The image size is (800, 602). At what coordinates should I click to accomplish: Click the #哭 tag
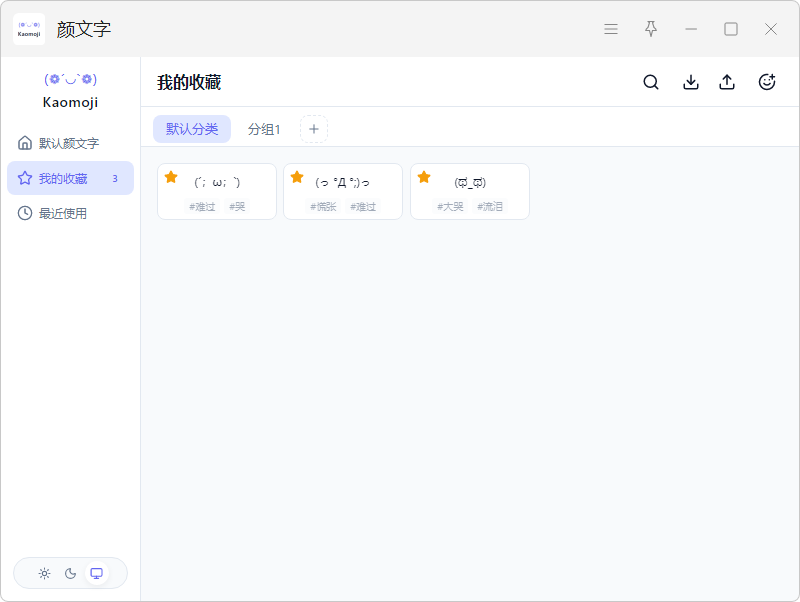click(237, 207)
